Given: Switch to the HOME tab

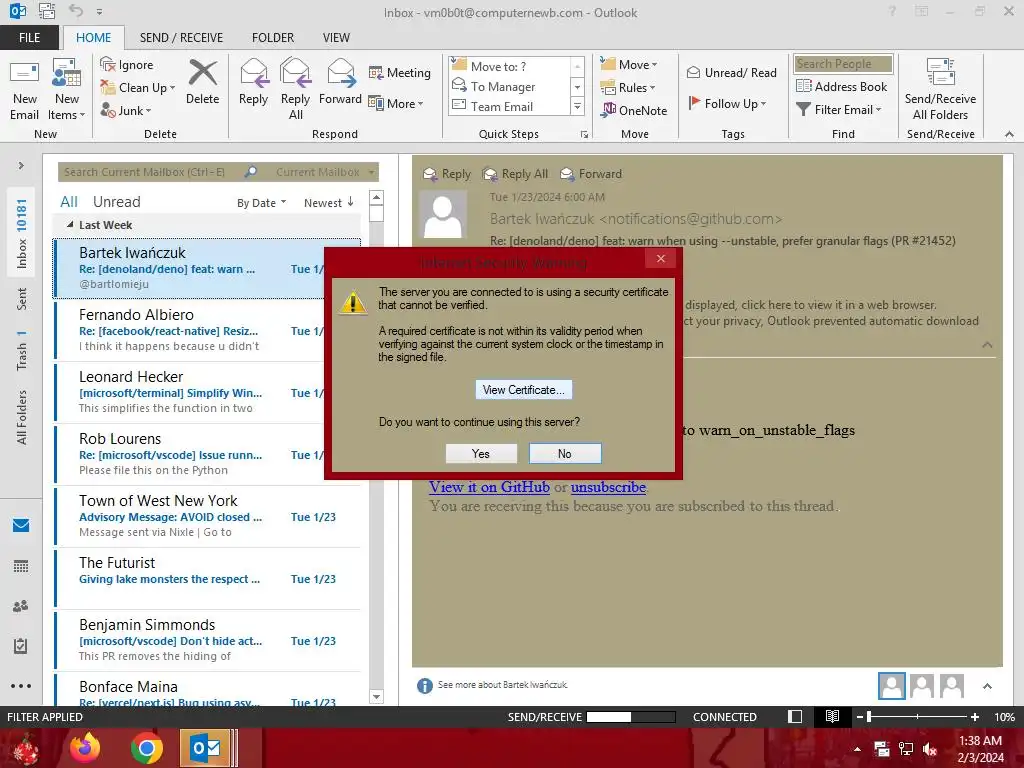Looking at the screenshot, I should 93,37.
